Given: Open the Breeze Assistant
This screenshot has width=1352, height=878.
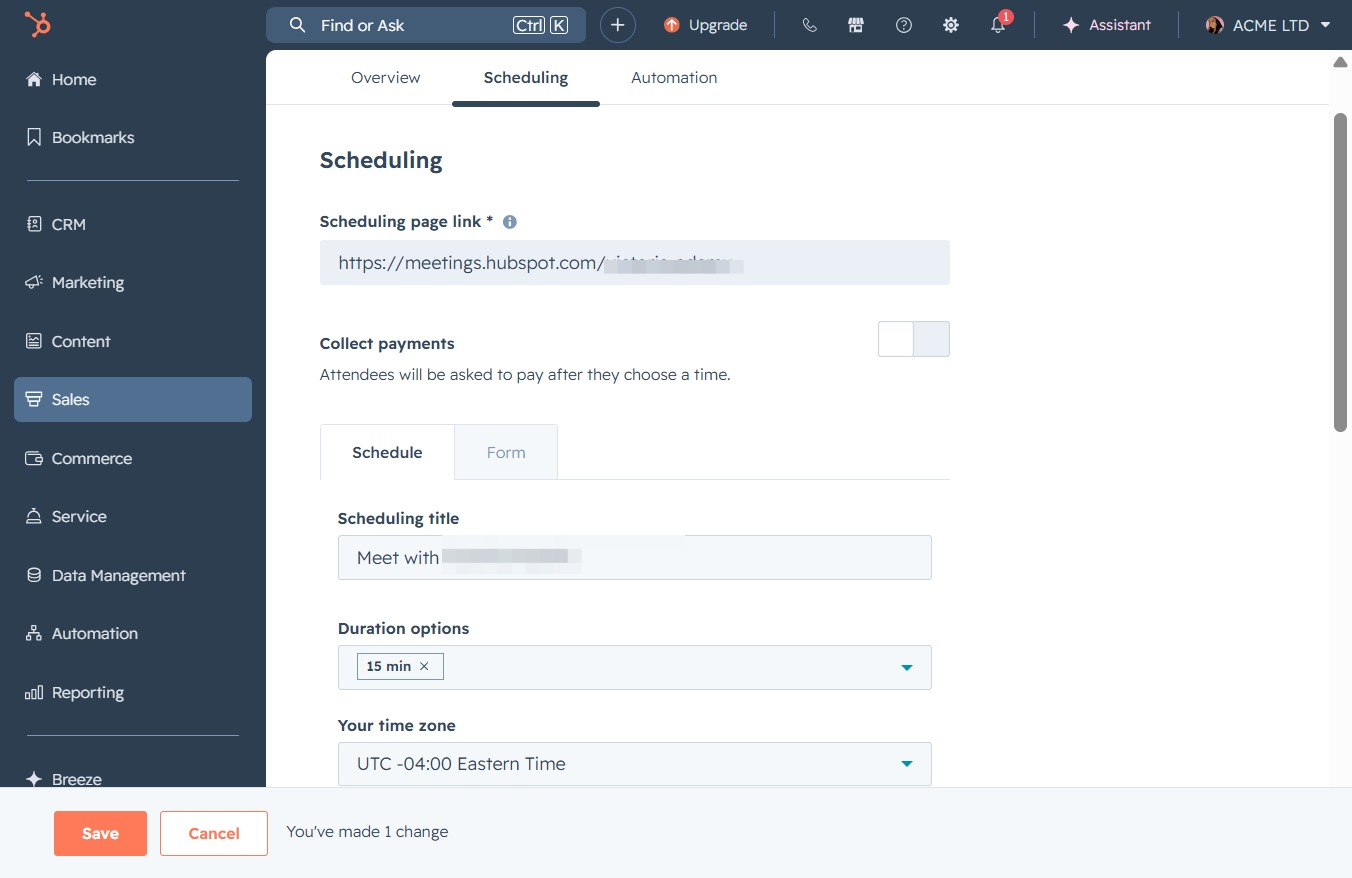Looking at the screenshot, I should coord(1106,25).
